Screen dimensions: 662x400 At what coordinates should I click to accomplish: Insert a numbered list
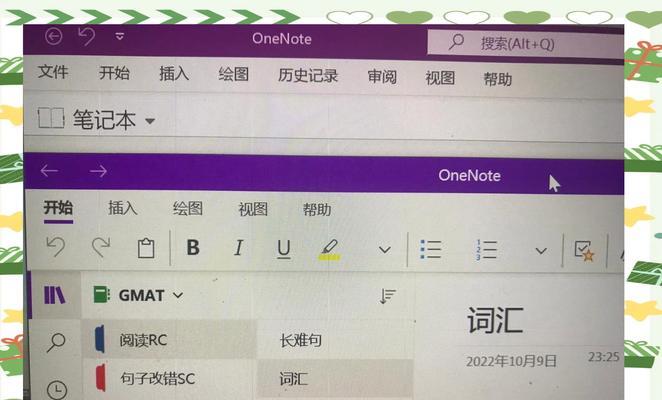tap(486, 250)
